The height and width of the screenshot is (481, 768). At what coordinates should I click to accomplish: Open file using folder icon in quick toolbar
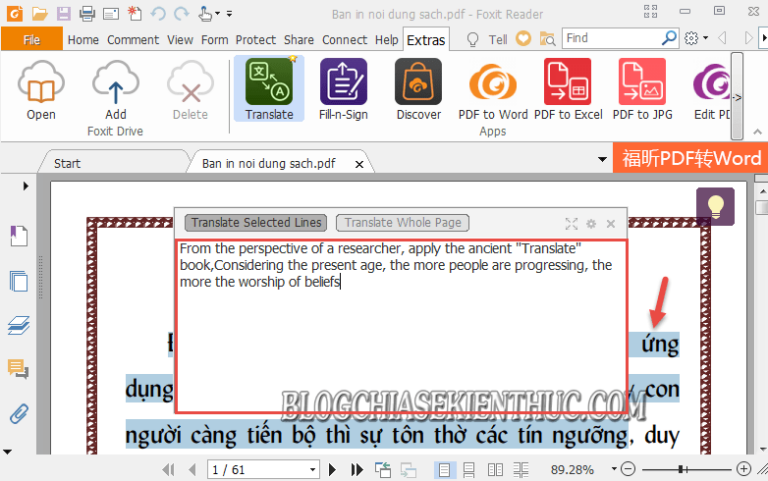coord(40,14)
